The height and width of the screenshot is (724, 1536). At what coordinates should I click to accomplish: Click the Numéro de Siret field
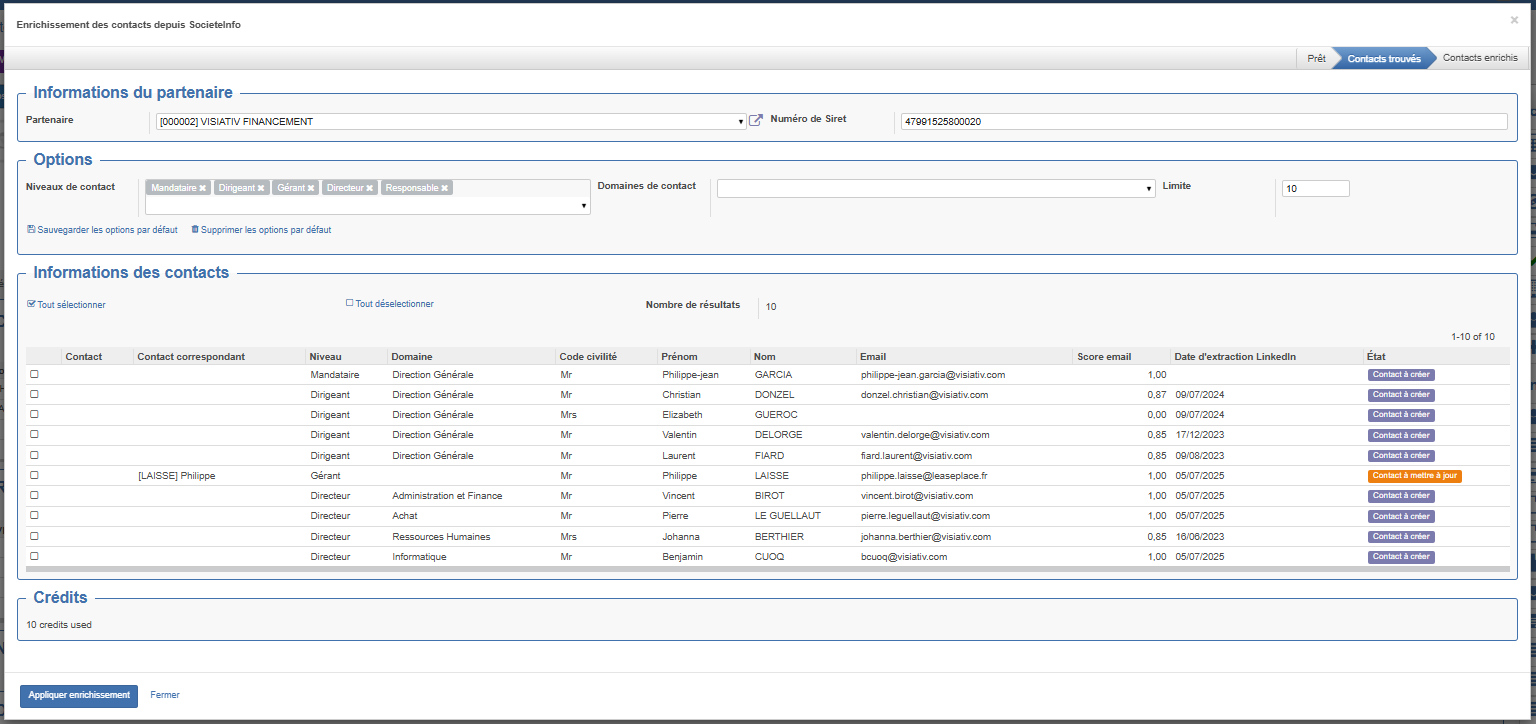(1204, 122)
